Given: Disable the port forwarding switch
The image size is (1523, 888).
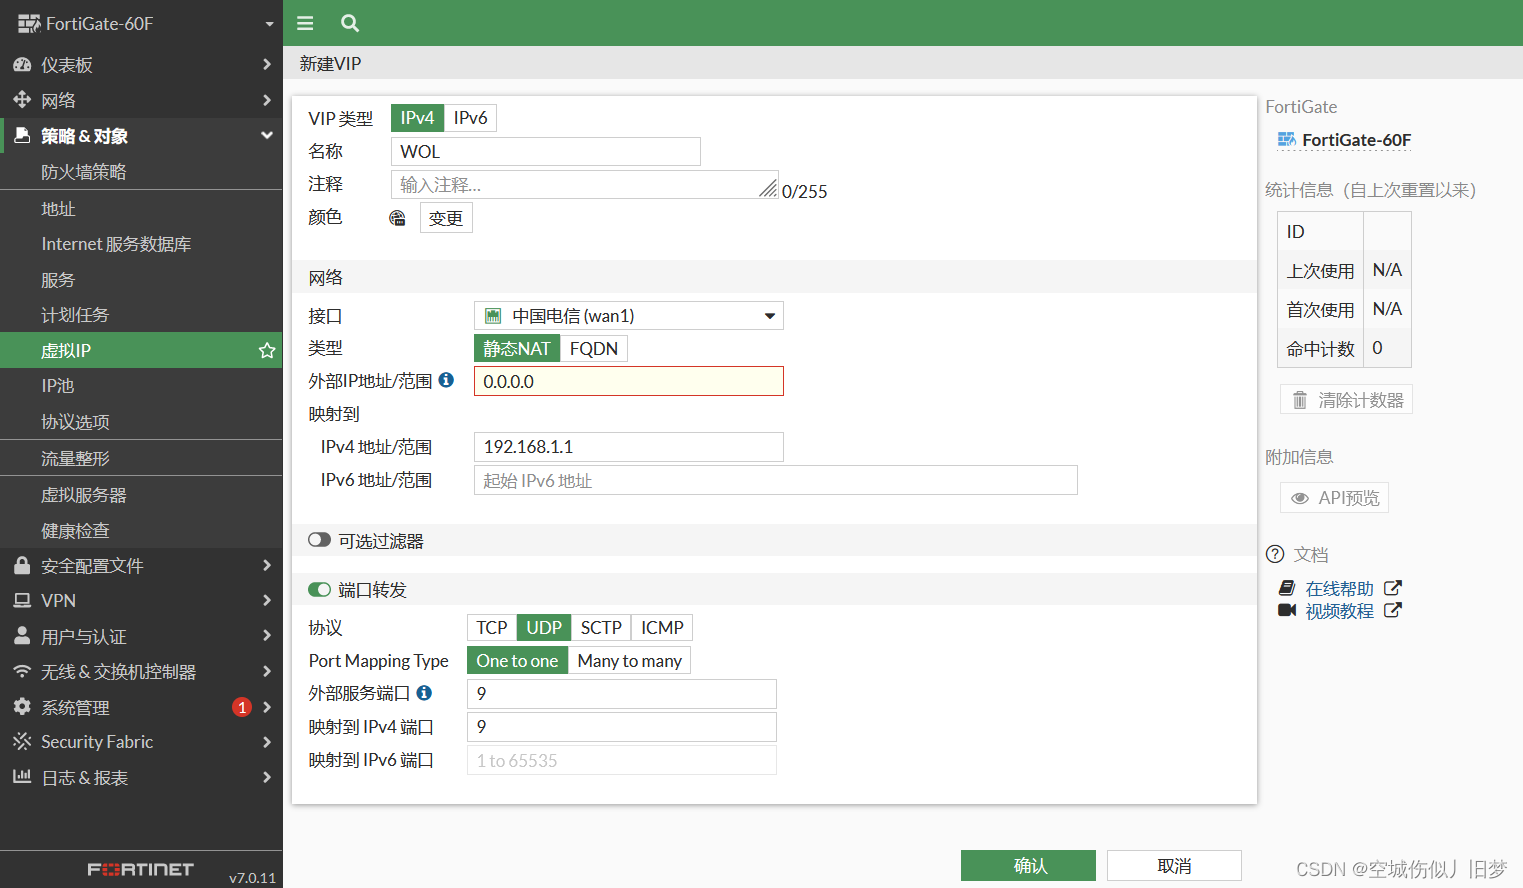Looking at the screenshot, I should click(319, 589).
